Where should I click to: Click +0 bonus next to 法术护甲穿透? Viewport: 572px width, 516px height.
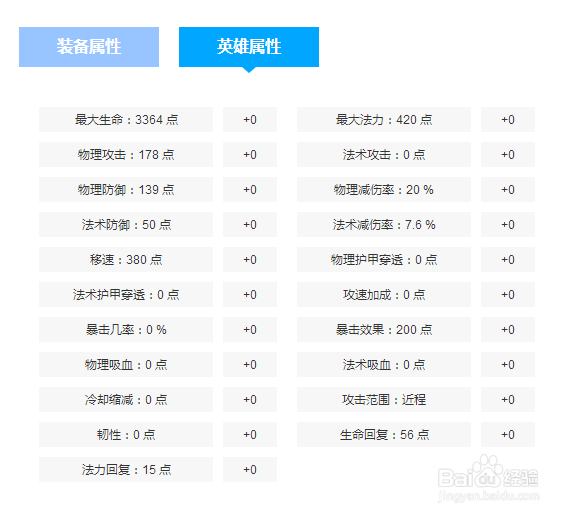pyautogui.click(x=250, y=295)
